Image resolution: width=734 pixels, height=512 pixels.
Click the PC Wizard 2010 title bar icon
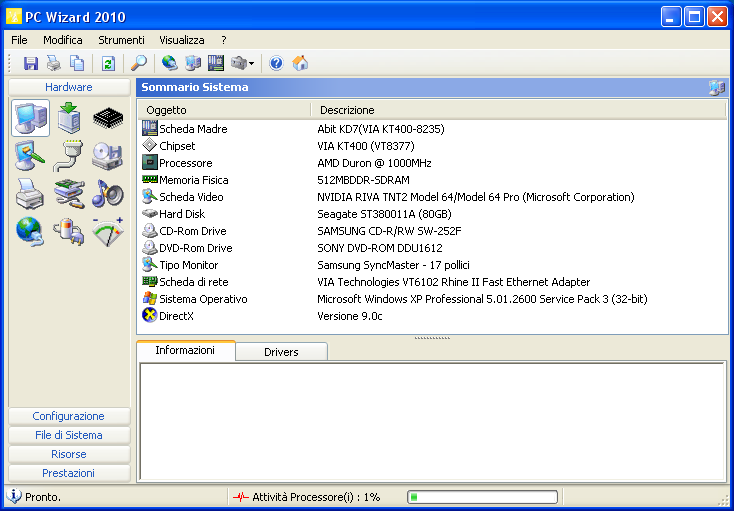click(14, 16)
